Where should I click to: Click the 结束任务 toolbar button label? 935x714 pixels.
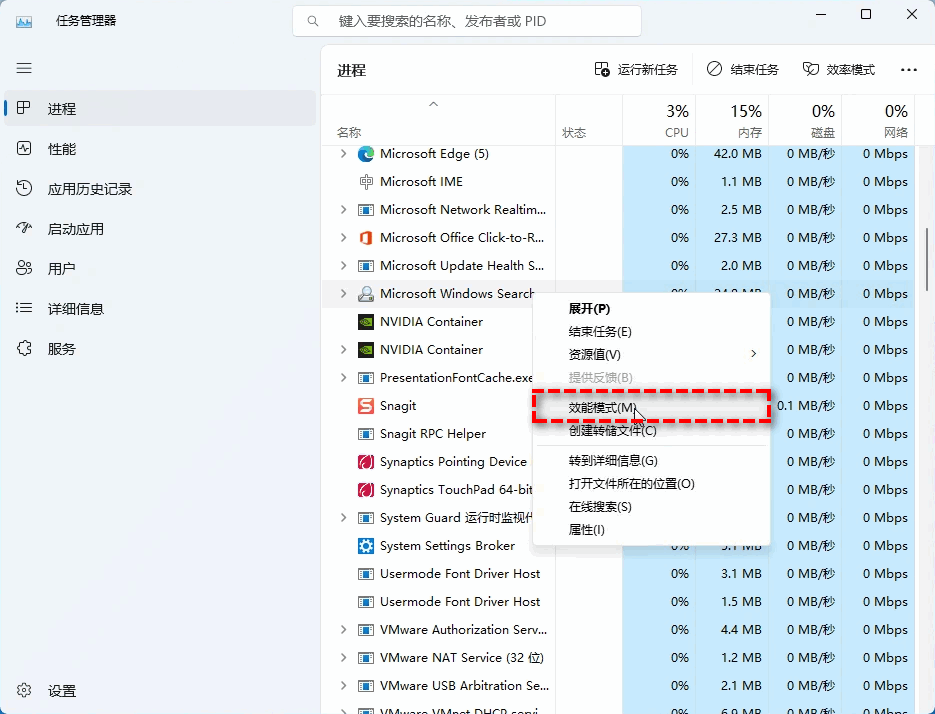754,70
